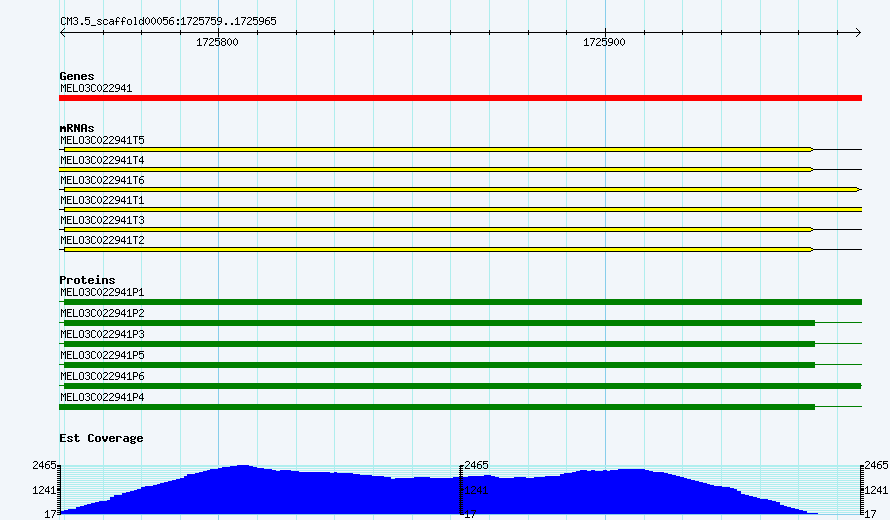Select the yellow MEL03C022941T4 transcript bar
Screen dimensions: 890x520
click(x=436, y=170)
